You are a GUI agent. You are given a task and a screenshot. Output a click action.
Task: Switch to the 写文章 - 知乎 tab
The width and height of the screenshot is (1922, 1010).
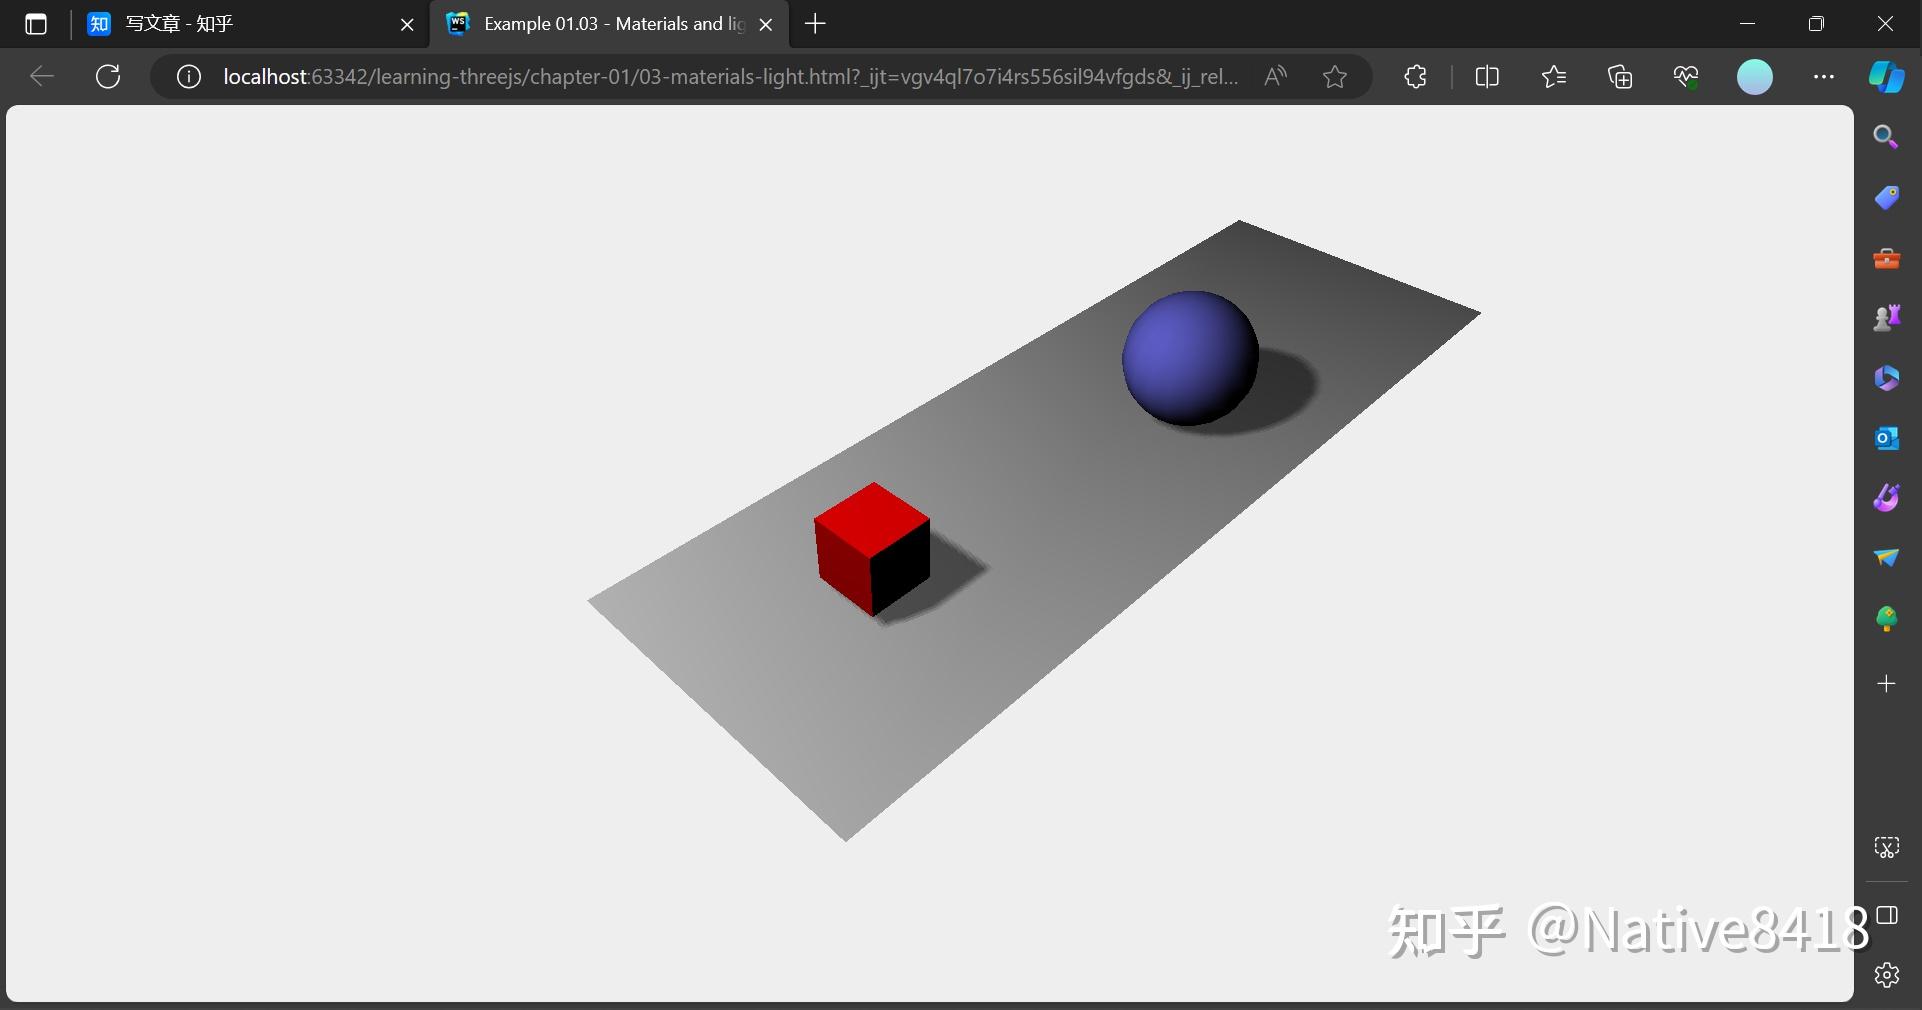pos(200,24)
